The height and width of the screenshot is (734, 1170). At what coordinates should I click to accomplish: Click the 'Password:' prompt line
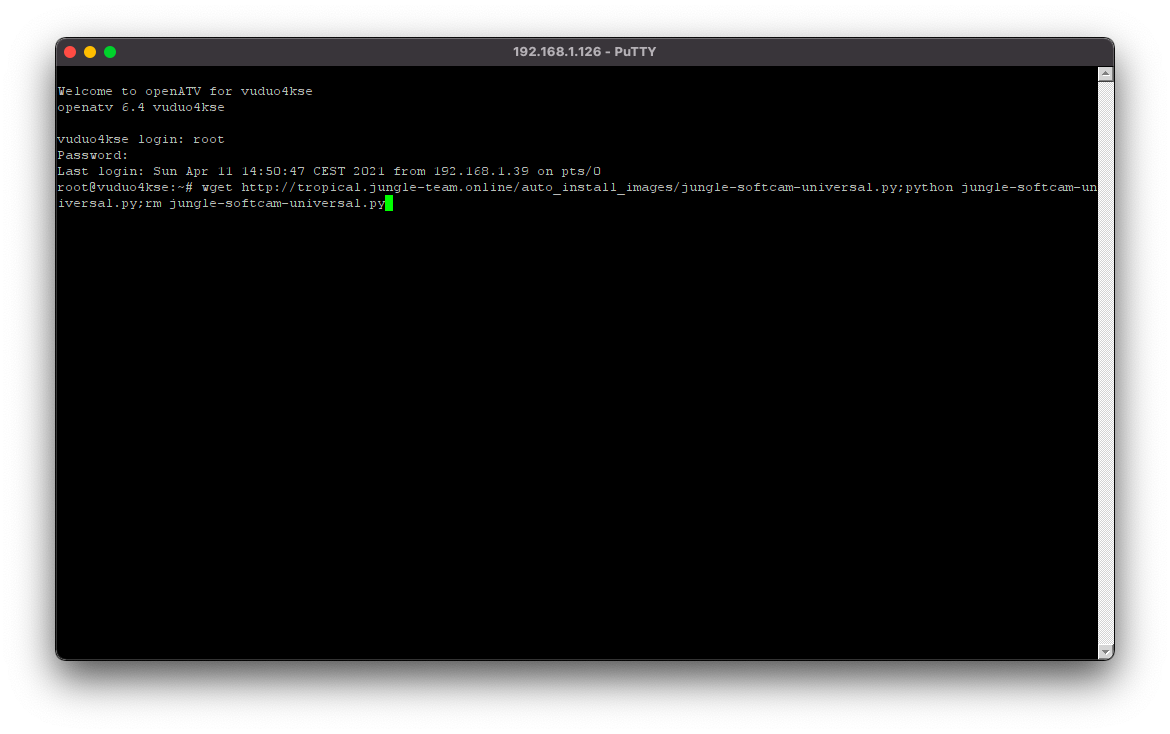click(93, 155)
